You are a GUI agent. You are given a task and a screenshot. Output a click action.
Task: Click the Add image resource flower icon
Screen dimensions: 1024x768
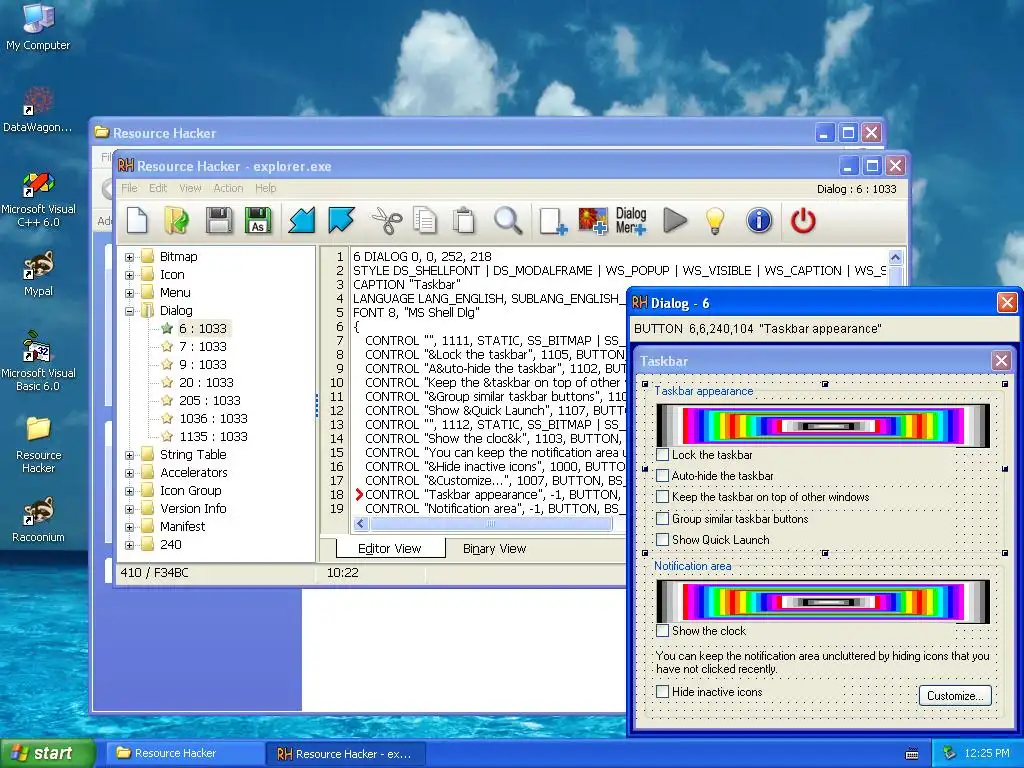tap(592, 220)
